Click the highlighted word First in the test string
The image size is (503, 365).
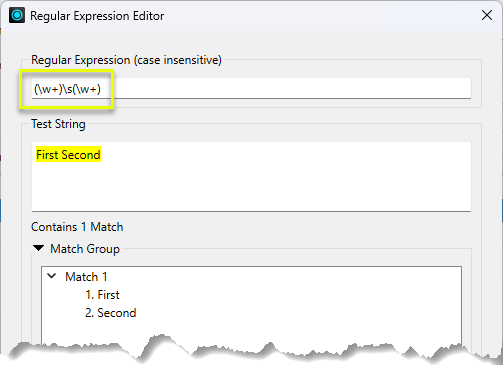(47, 155)
